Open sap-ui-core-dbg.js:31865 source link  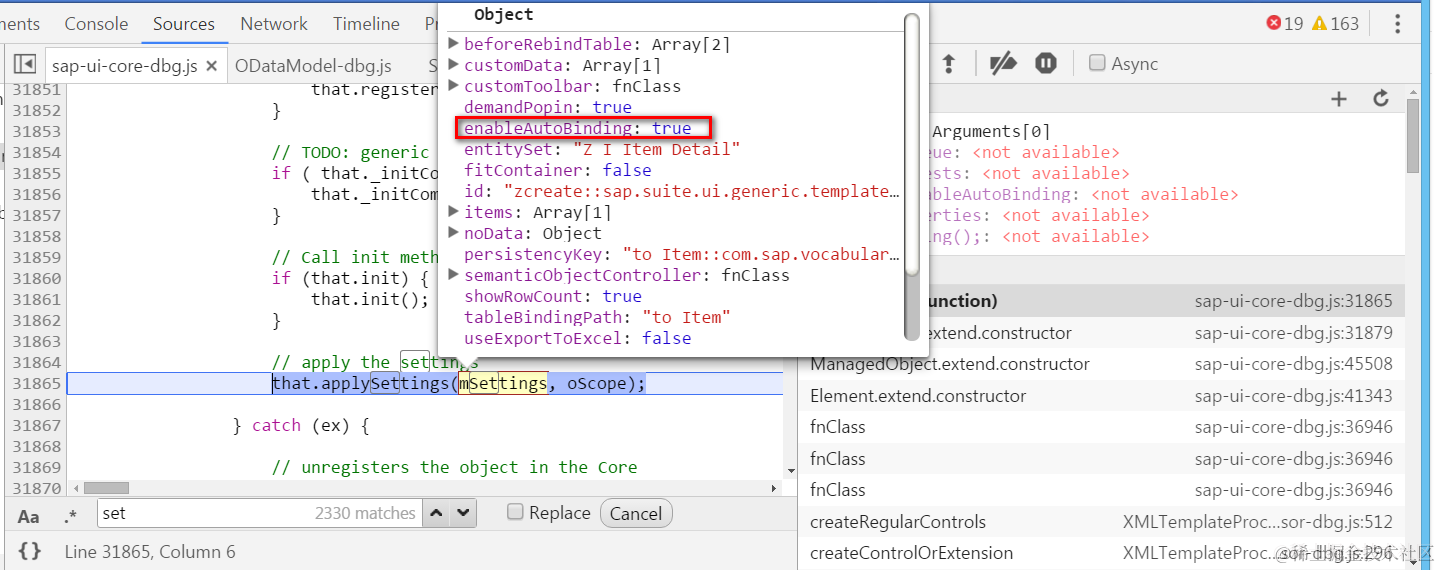click(1293, 301)
